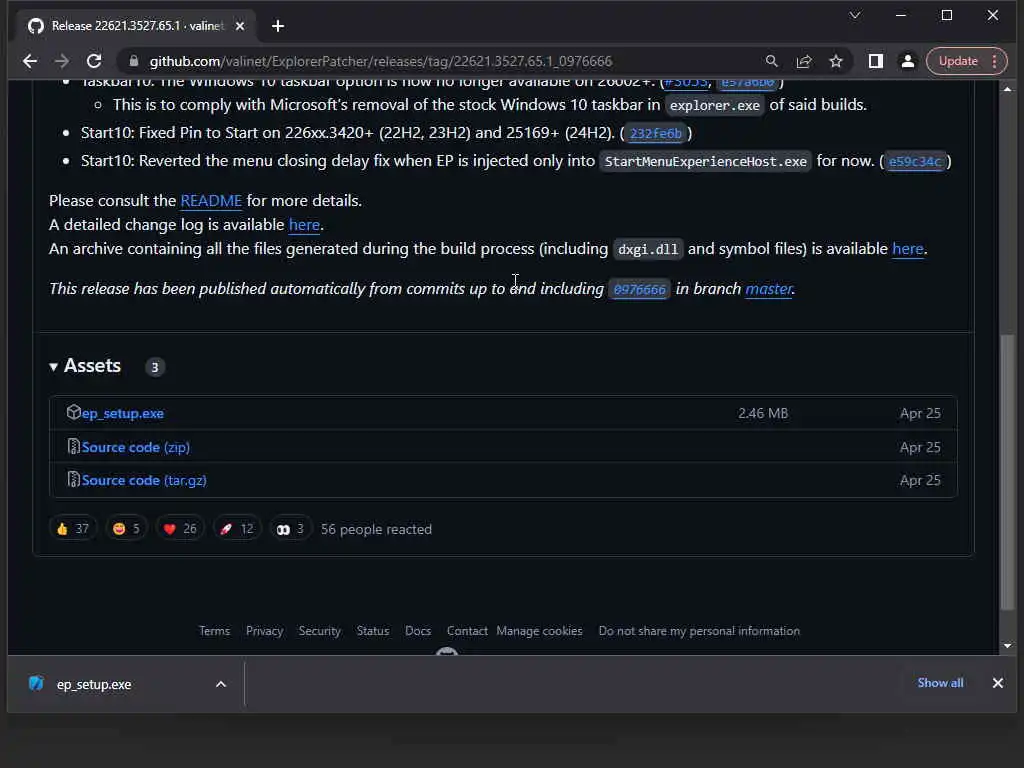Open the Docs footer link
The height and width of the screenshot is (768, 1024).
click(x=418, y=632)
